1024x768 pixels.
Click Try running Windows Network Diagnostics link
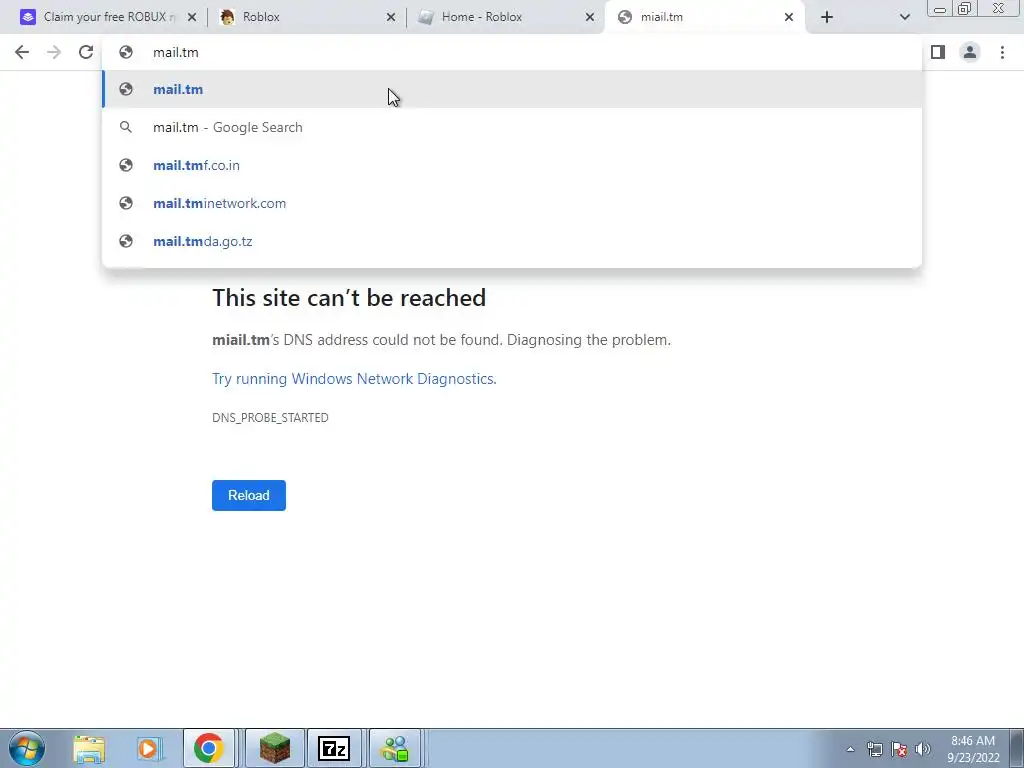coord(354,379)
